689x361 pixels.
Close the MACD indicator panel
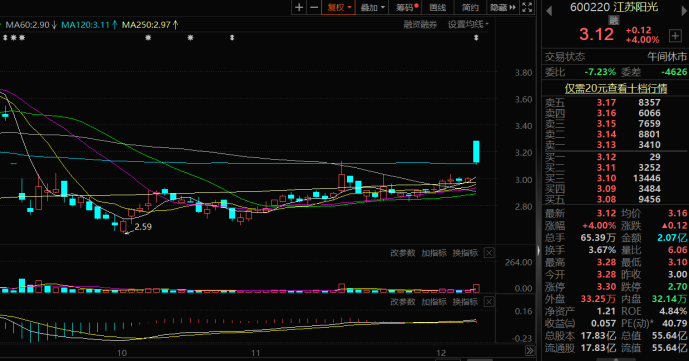(489, 302)
